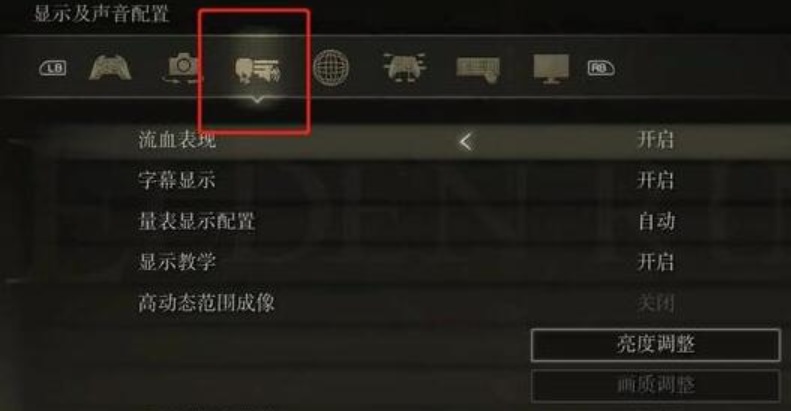Open the monitor graphics tab icon
Screen dimensions: 791x411
[x=551, y=69]
